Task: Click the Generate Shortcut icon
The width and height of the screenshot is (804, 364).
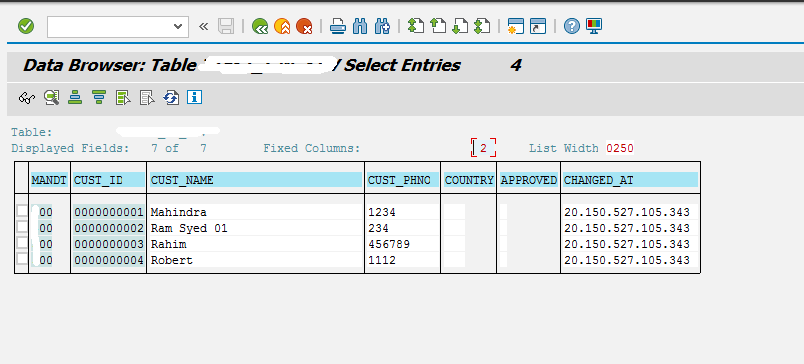Action: tap(538, 26)
